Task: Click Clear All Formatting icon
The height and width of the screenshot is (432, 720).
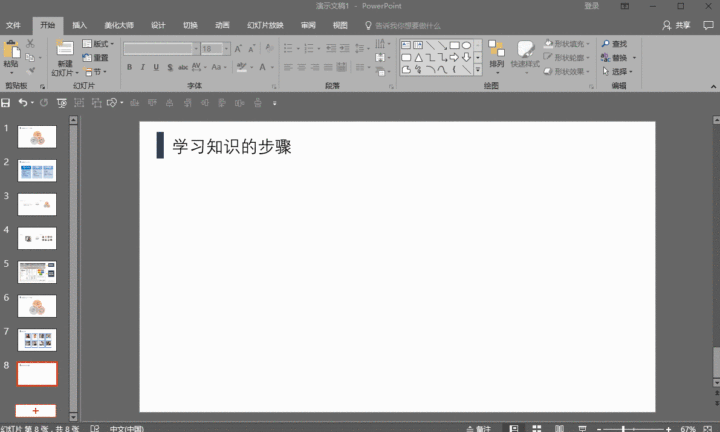Action: point(270,48)
